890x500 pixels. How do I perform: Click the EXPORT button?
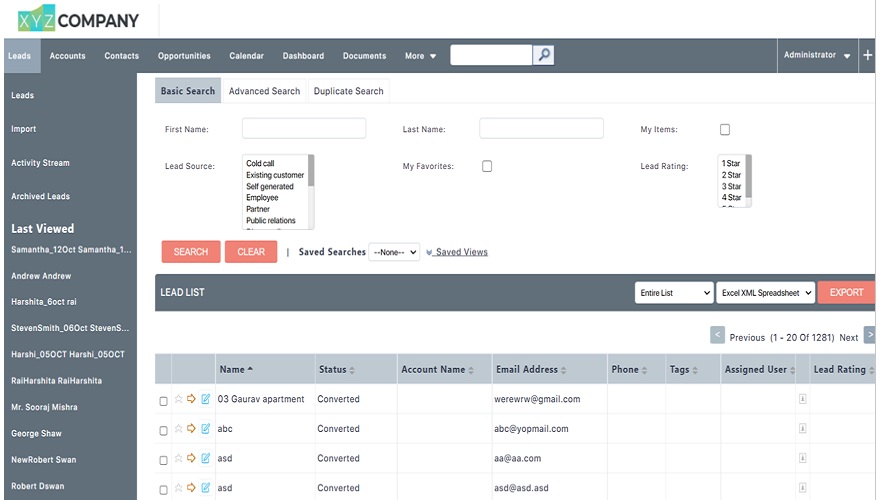tap(846, 292)
